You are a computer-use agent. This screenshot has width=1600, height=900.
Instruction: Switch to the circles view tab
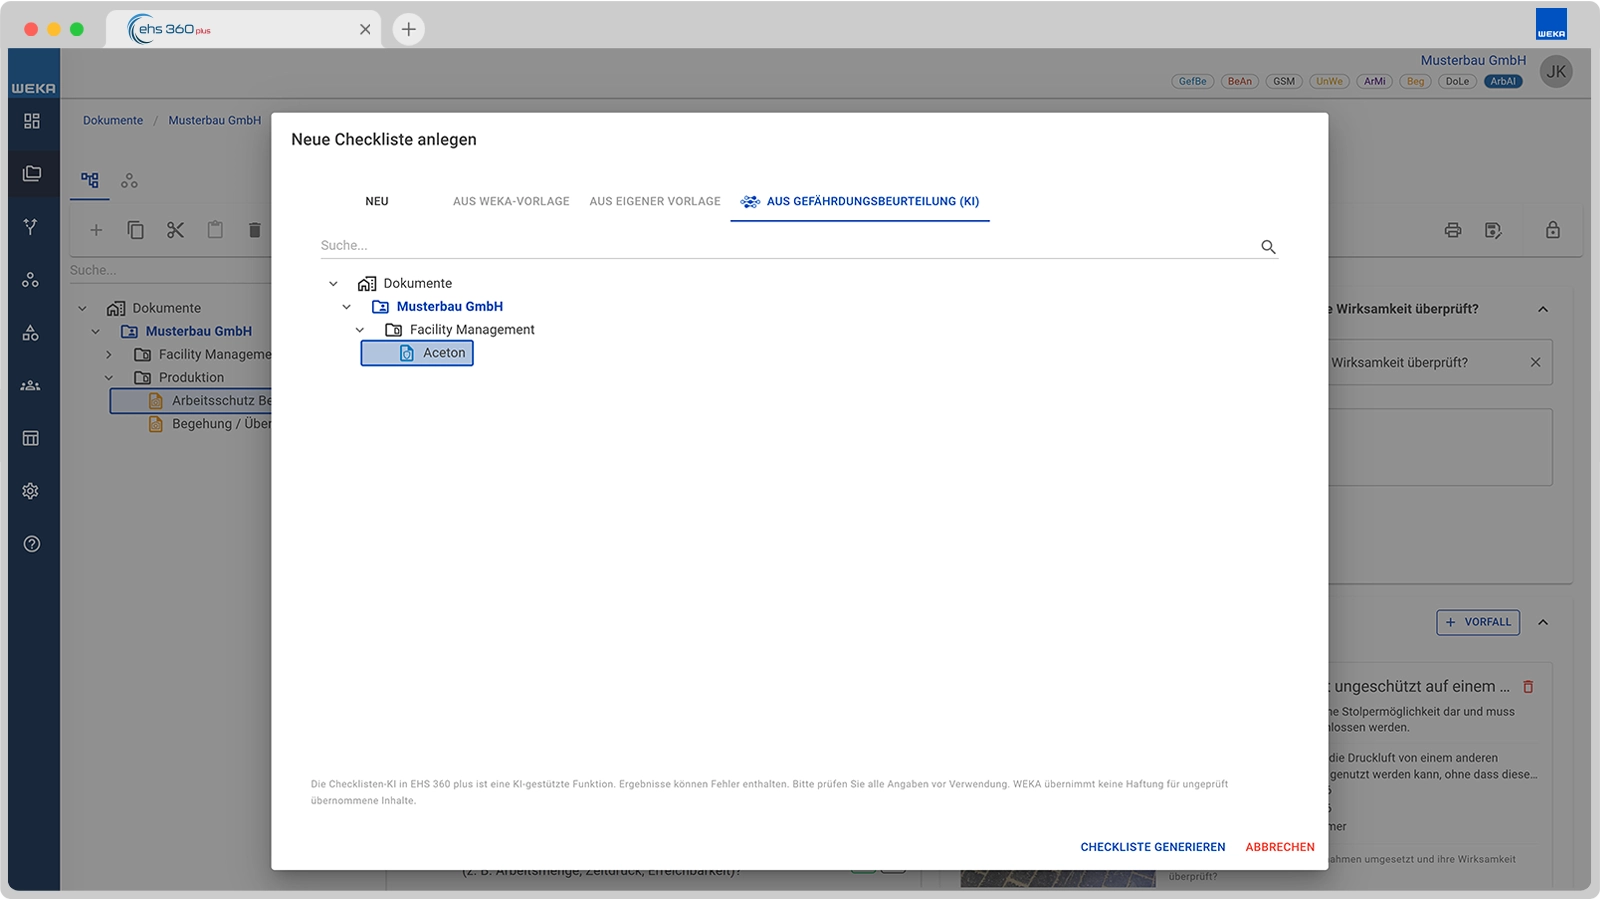point(129,181)
